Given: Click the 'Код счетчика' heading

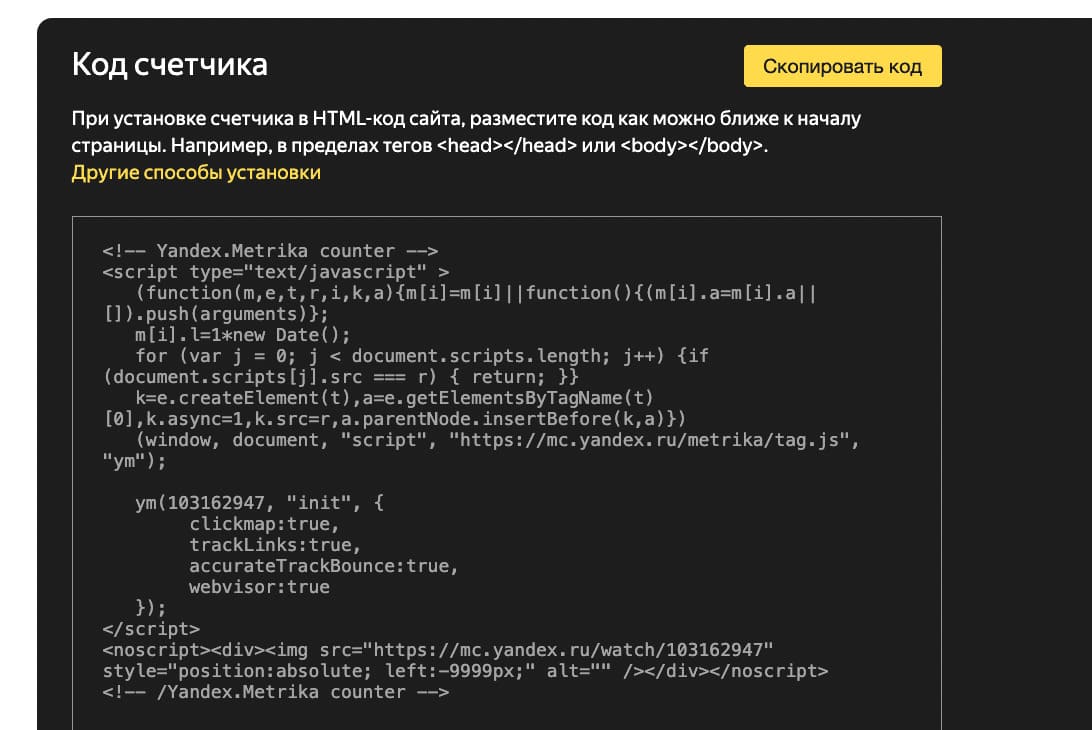Looking at the screenshot, I should click(169, 64).
